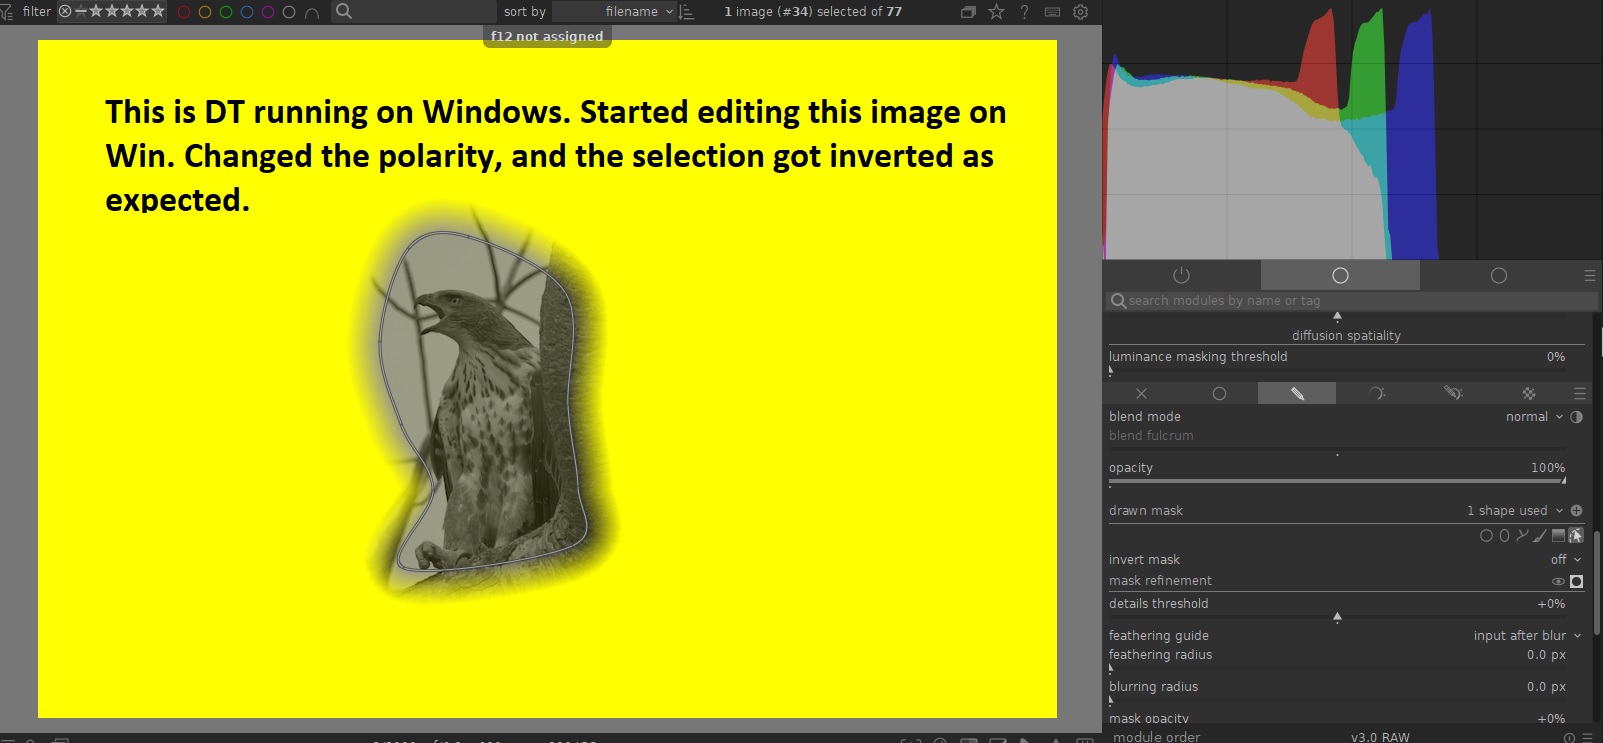Open the module order v3.0 RAW preset
This screenshot has width=1603, height=743.
[1380, 737]
